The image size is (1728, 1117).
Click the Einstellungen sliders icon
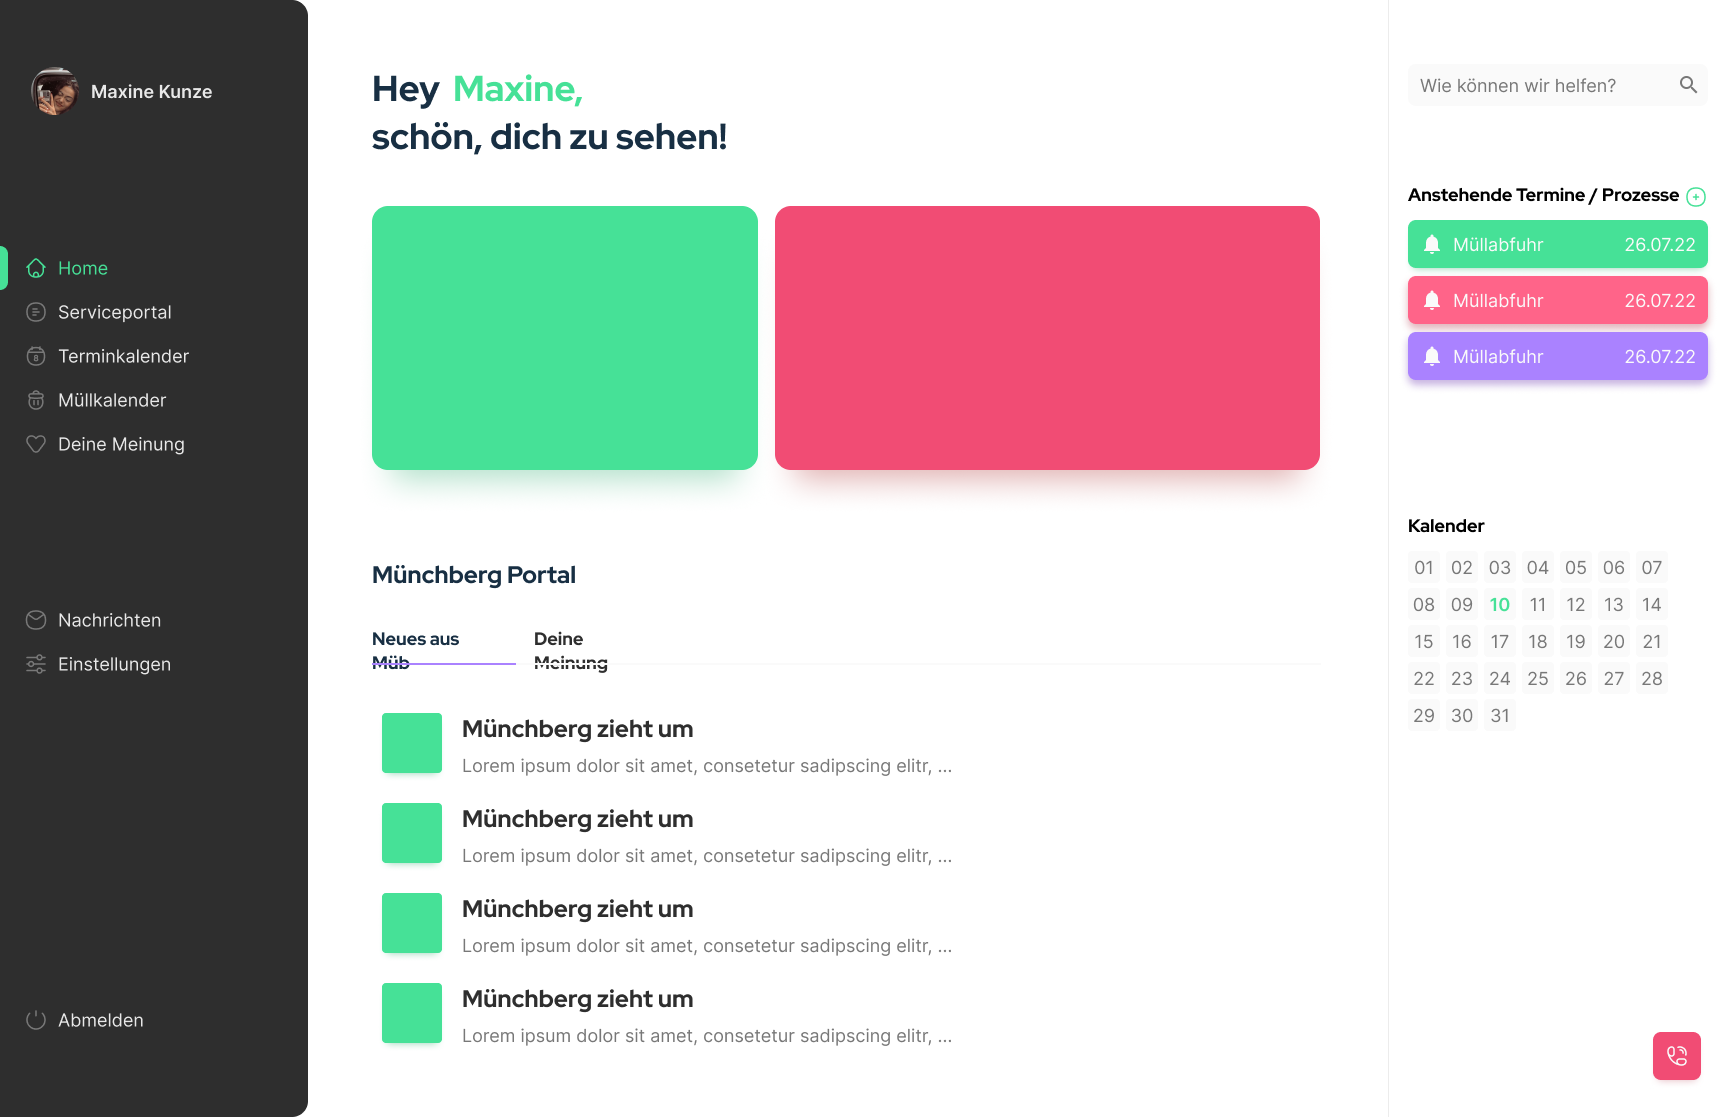click(x=36, y=664)
